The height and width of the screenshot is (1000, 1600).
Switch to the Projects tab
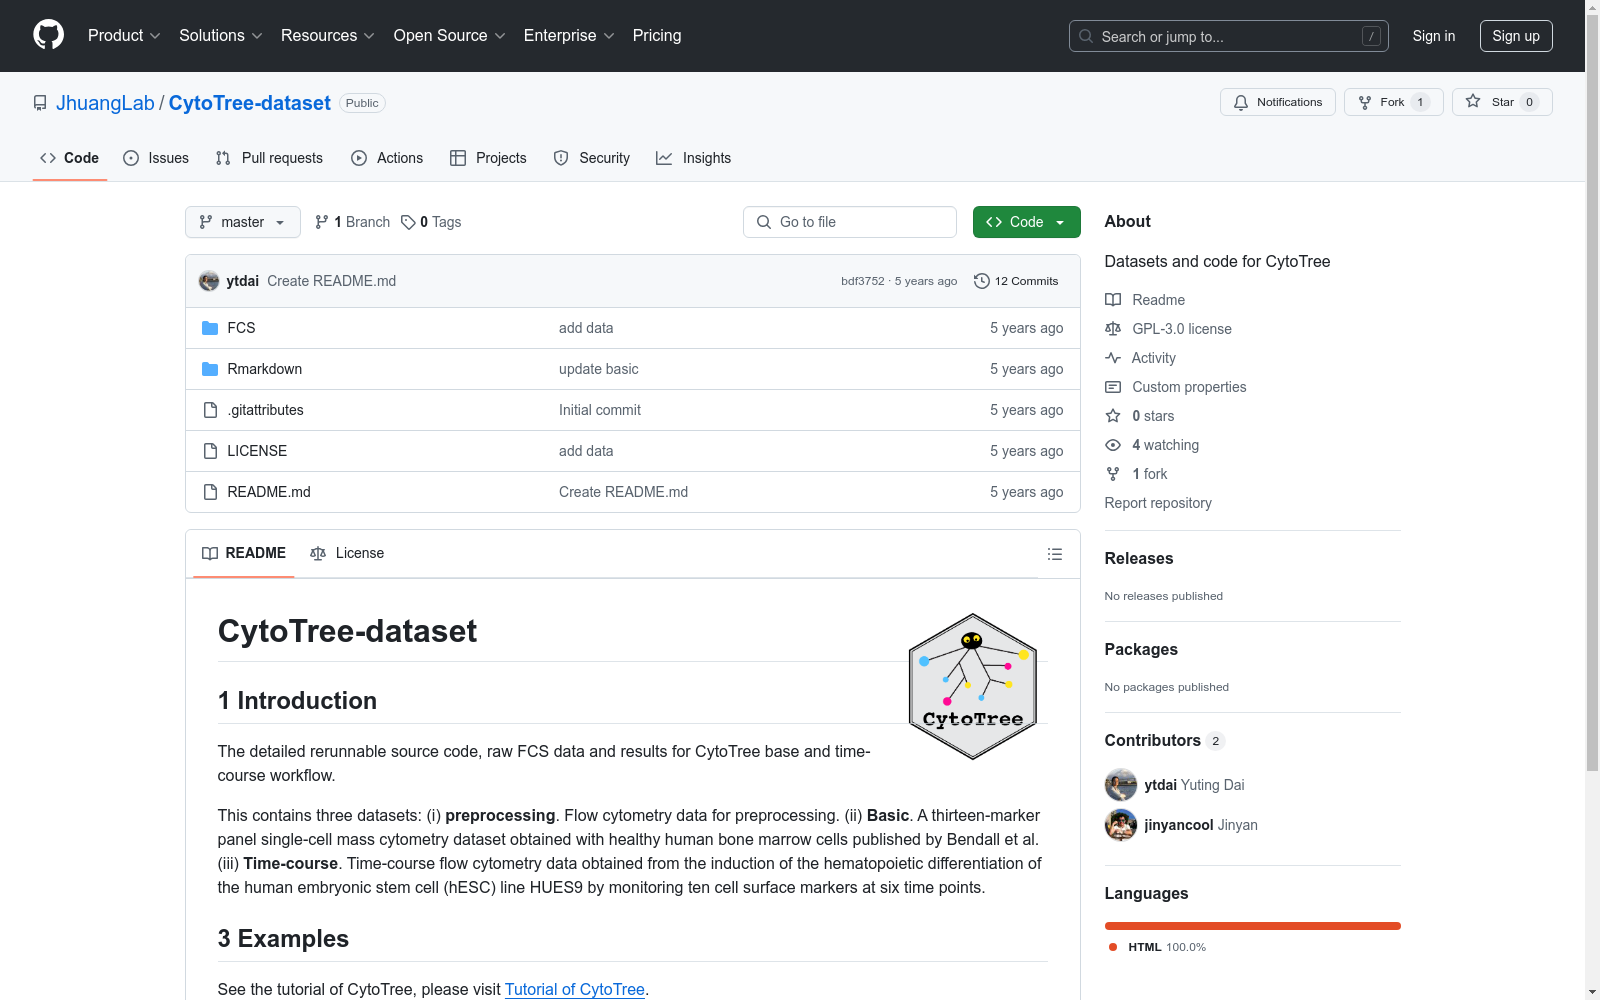point(488,158)
